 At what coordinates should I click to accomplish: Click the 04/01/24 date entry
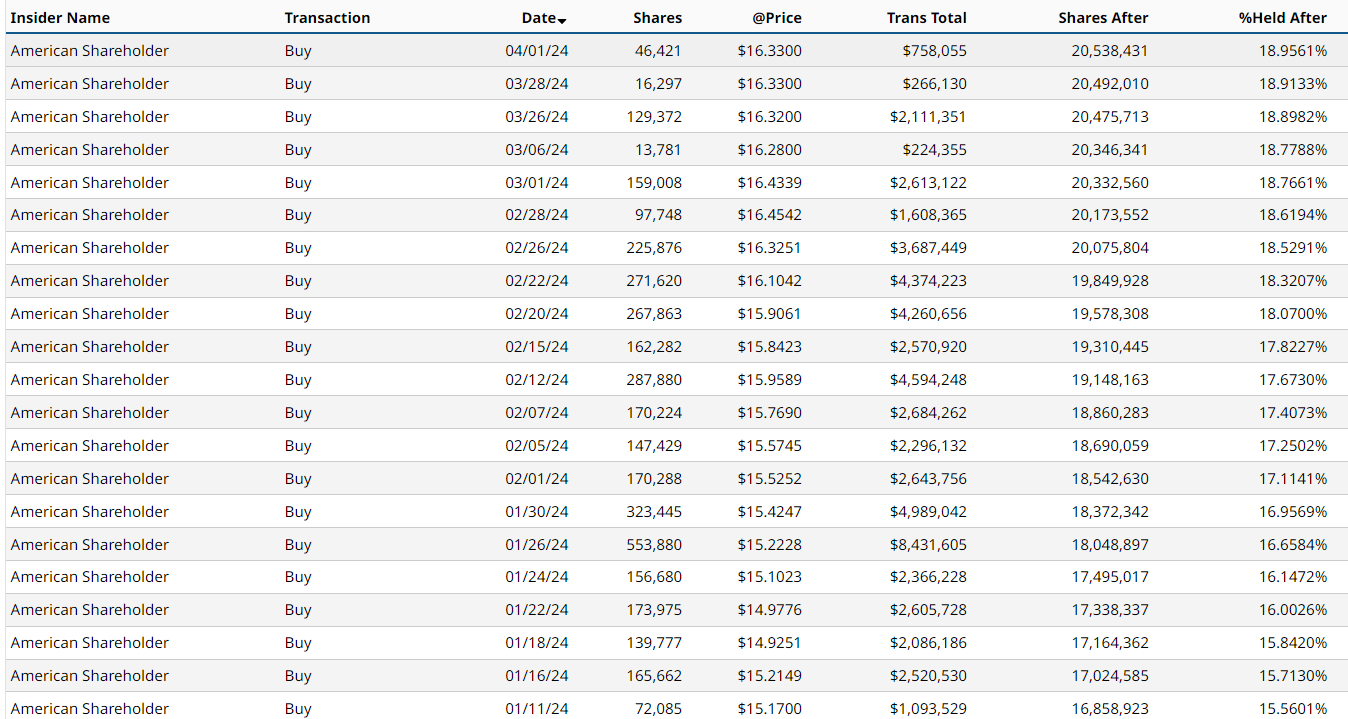point(537,50)
